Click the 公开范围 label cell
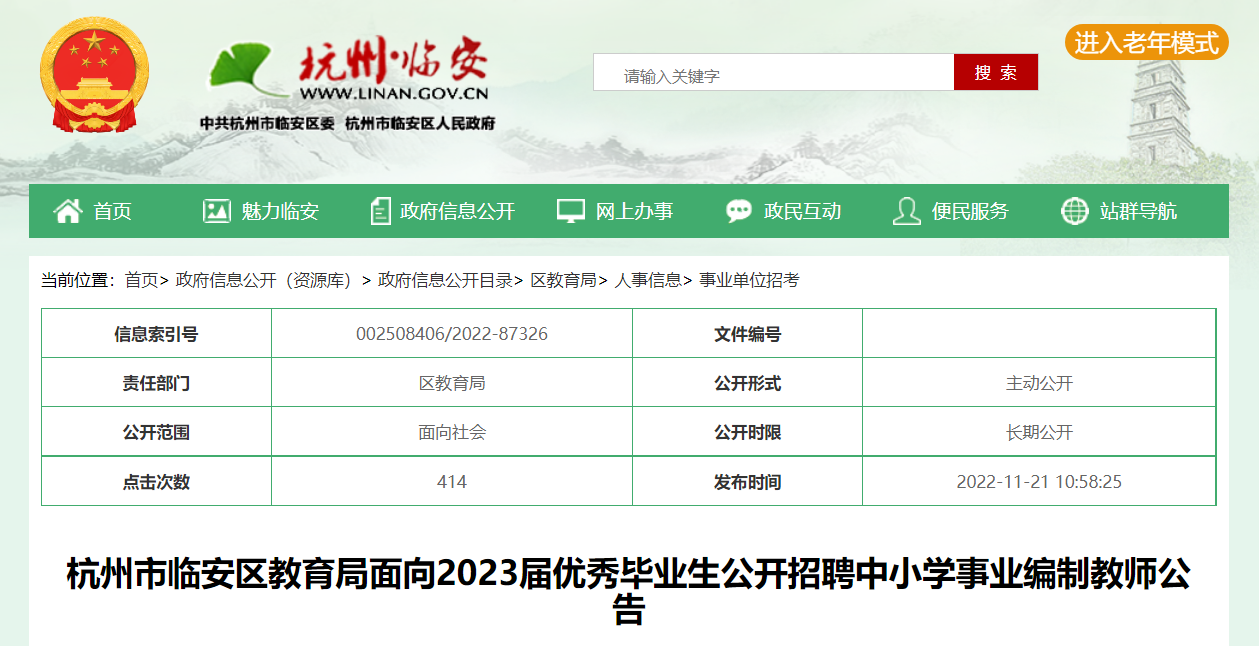The width and height of the screenshot is (1259, 646). (156, 432)
